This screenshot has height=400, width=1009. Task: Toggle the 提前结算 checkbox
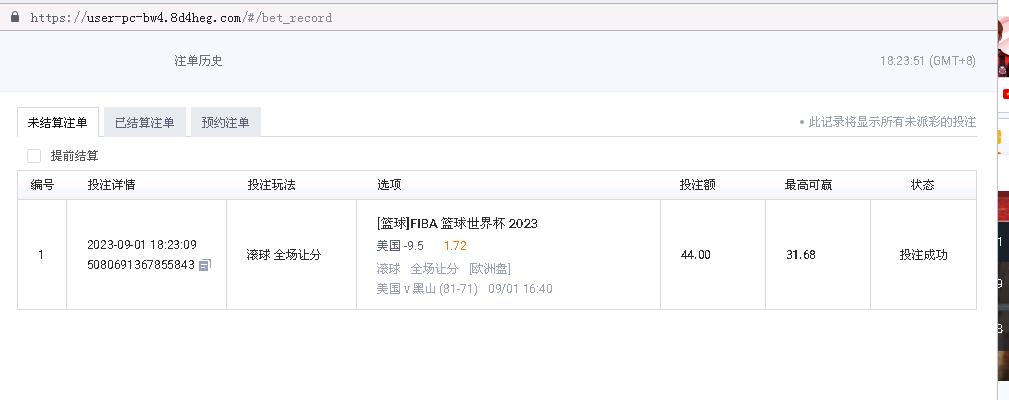(34, 156)
